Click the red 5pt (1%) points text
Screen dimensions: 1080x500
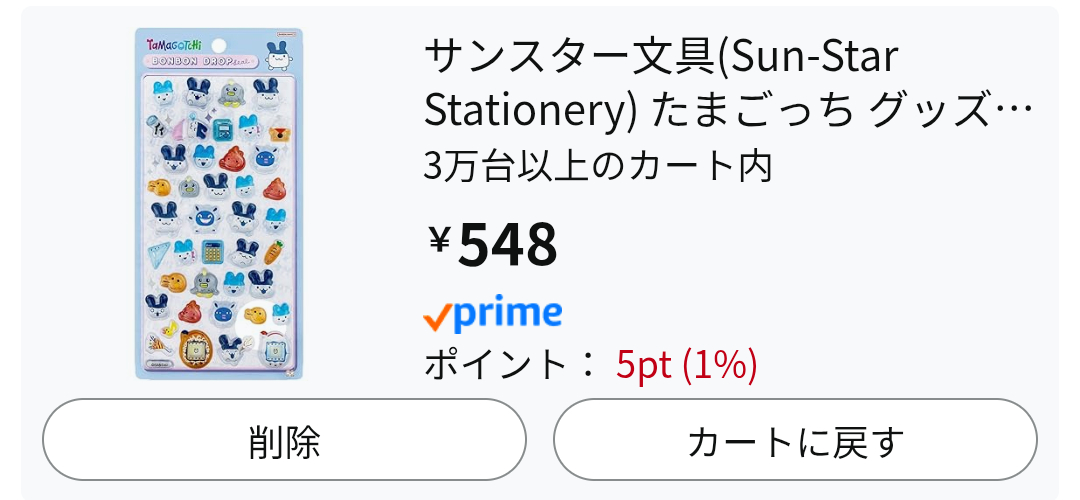point(686,365)
